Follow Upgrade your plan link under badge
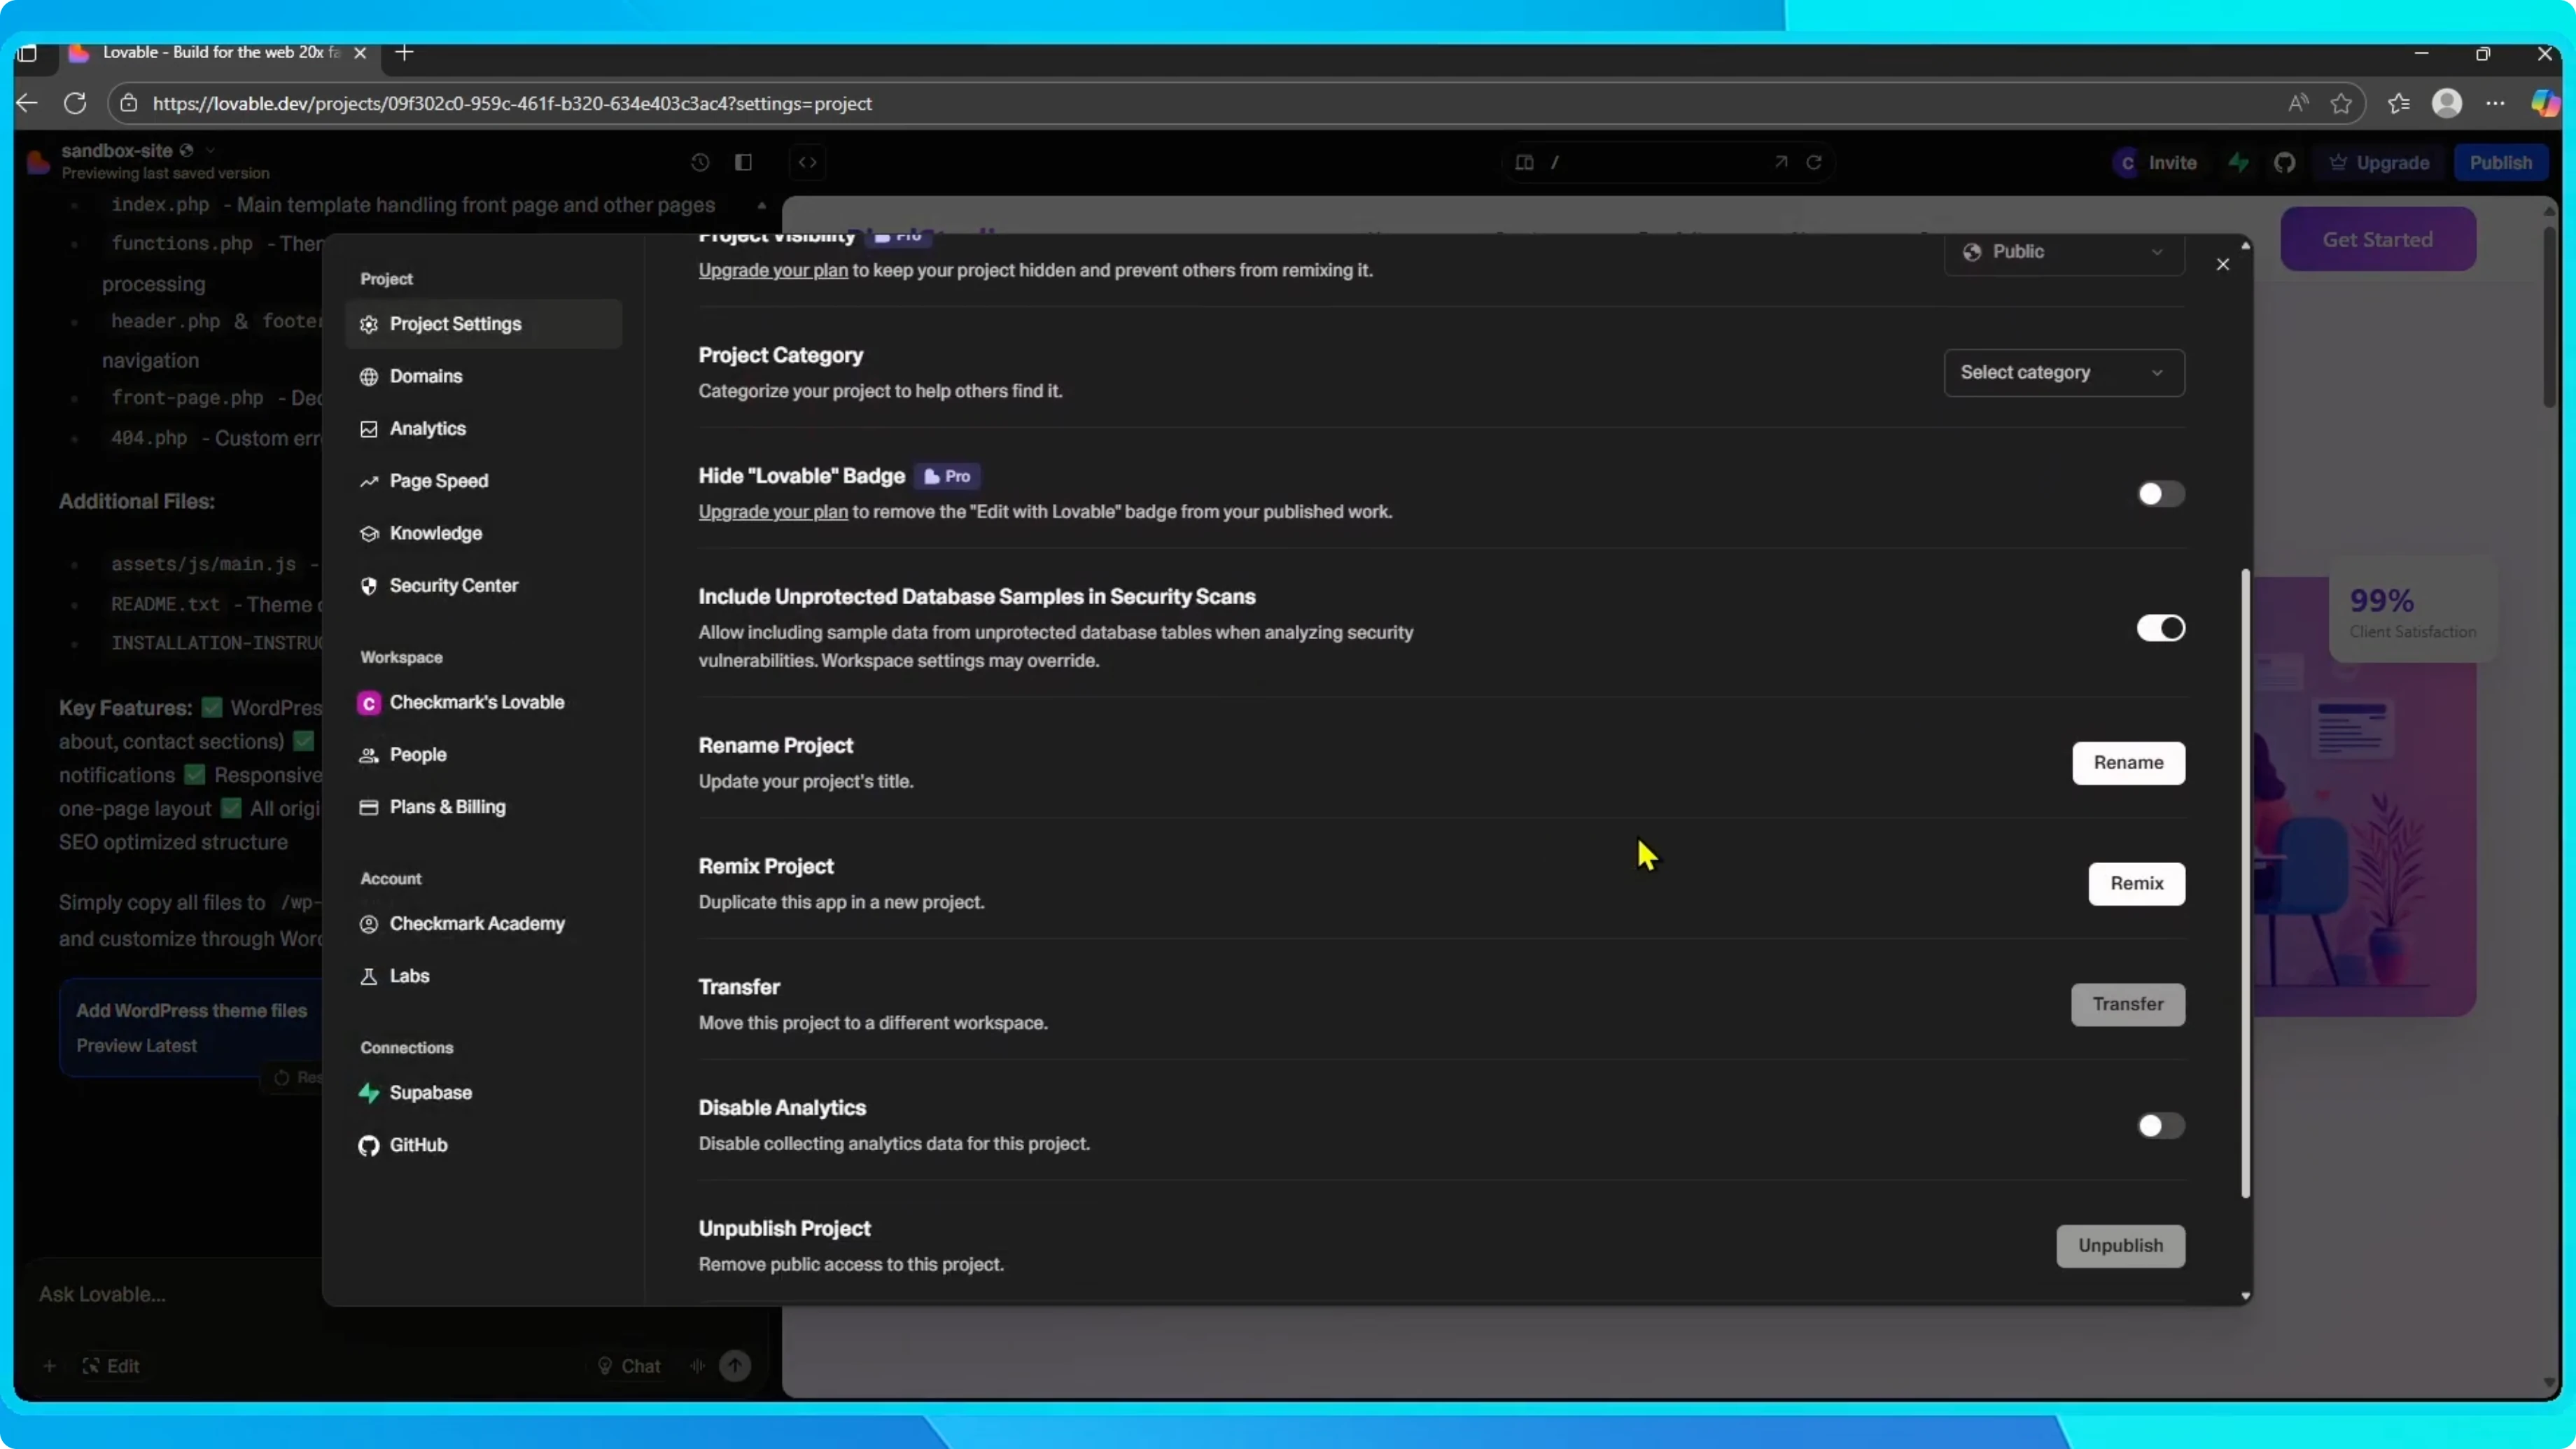This screenshot has height=1449, width=2576. click(773, 512)
